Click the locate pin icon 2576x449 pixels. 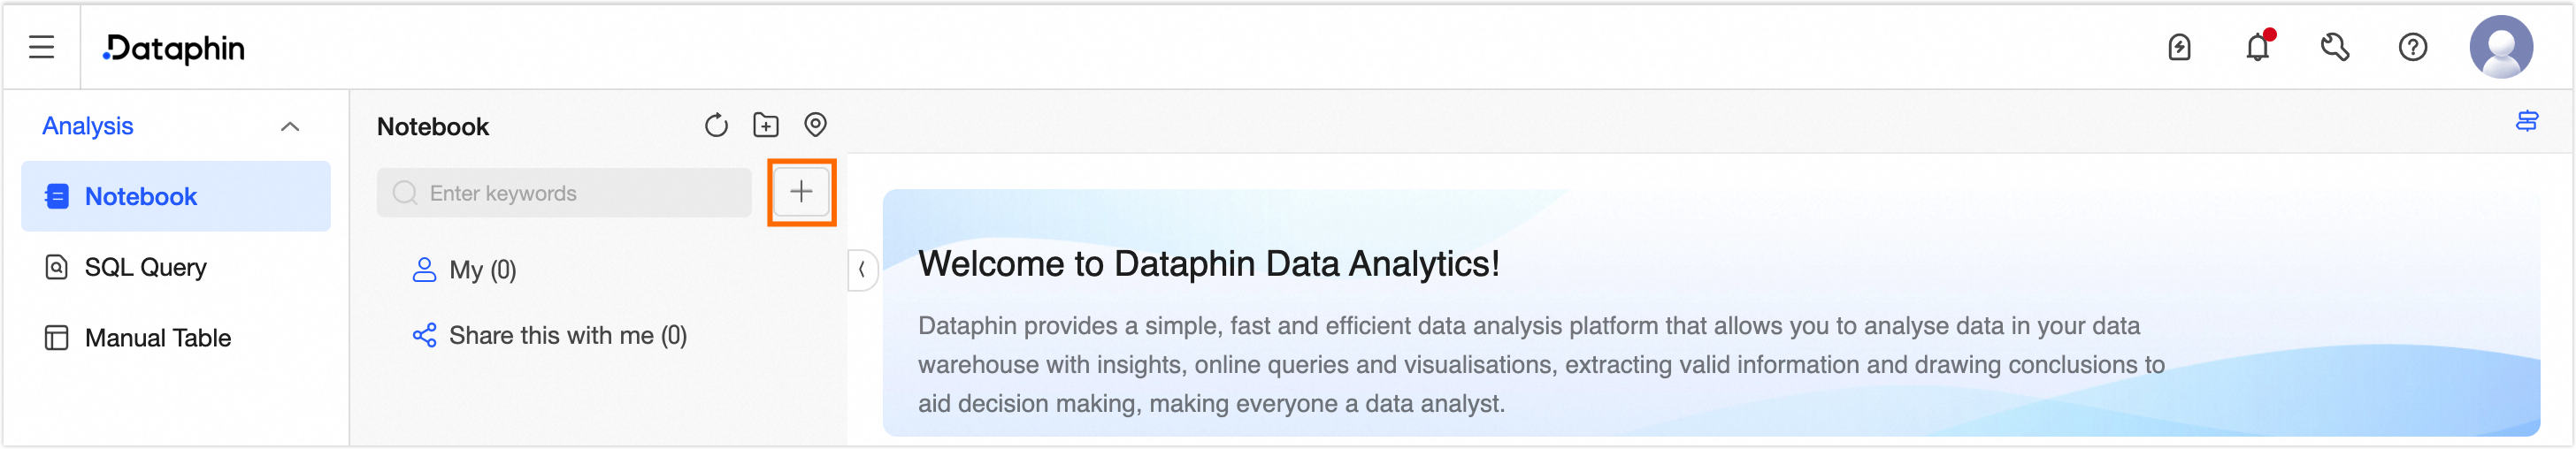tap(816, 125)
